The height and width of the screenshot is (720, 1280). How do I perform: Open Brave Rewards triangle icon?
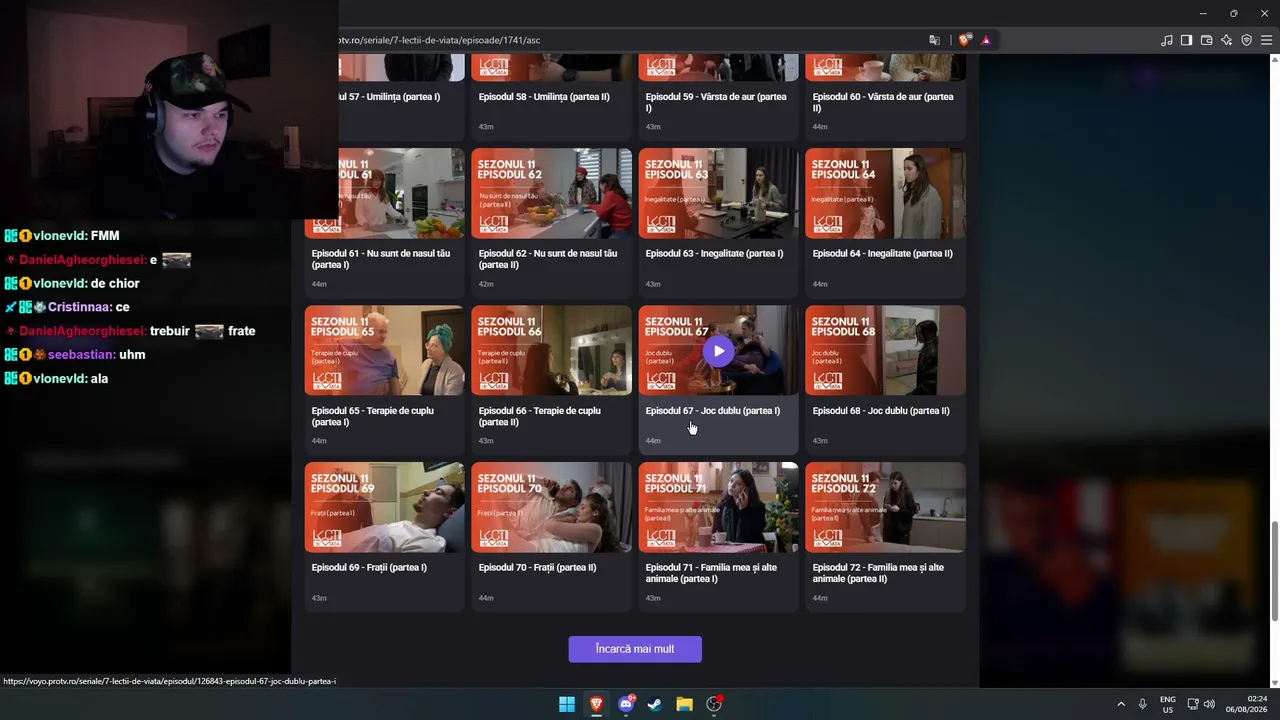986,40
